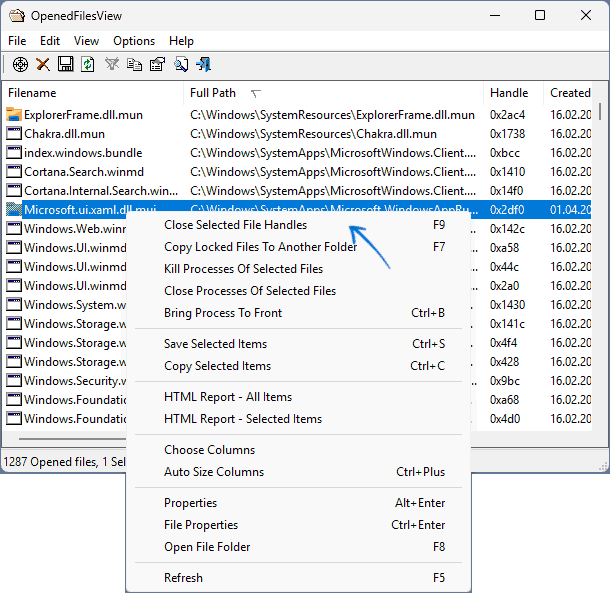Click the magnifier find toolbar icon
The image size is (610, 593).
(181, 65)
